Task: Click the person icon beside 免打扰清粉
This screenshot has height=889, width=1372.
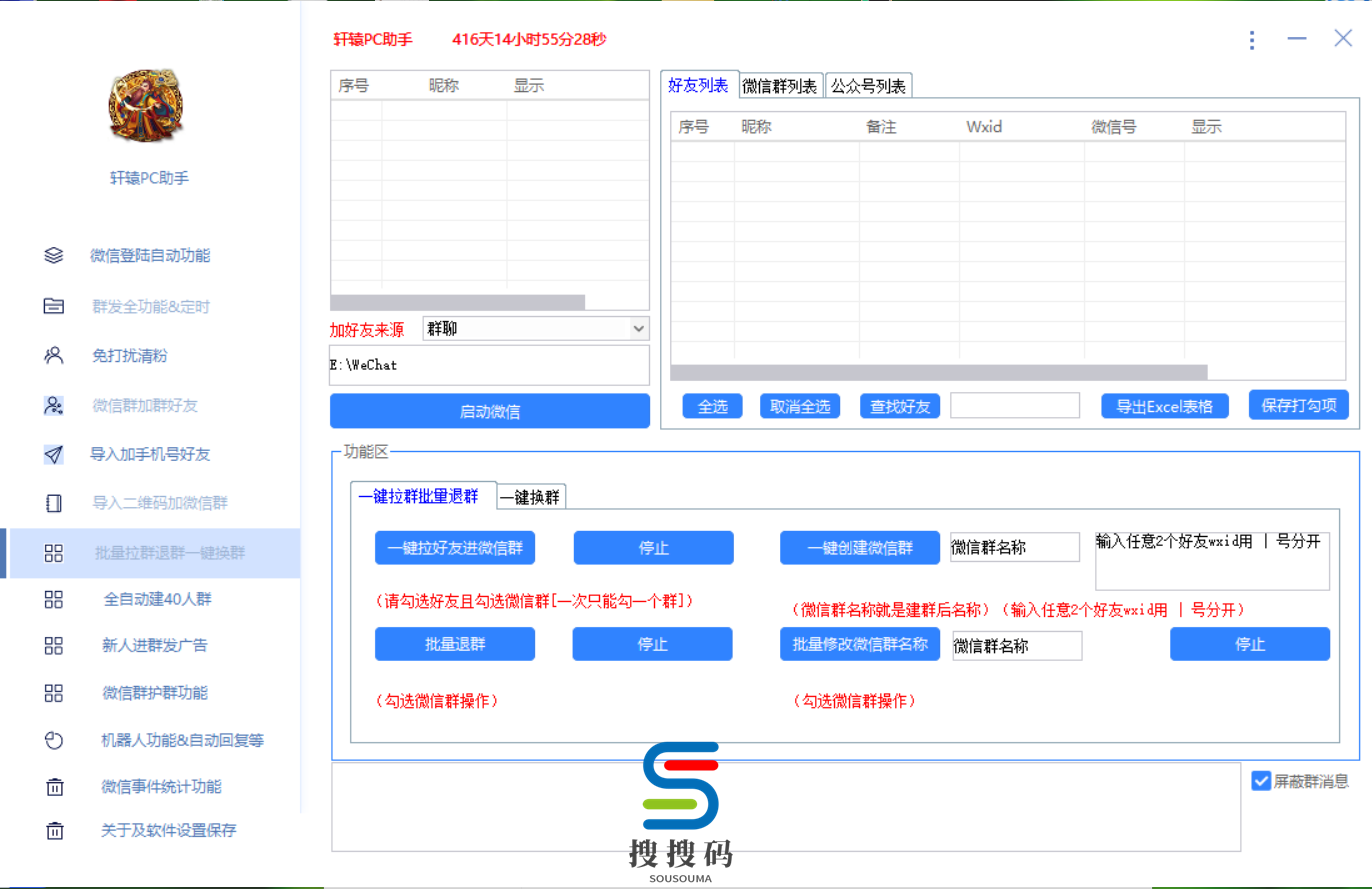Action: [54, 355]
